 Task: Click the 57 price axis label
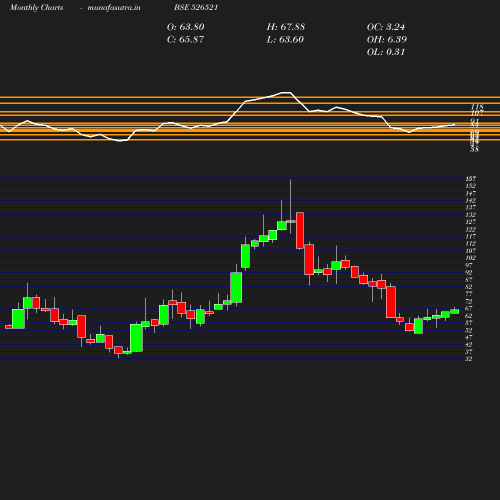pyautogui.click(x=469, y=323)
